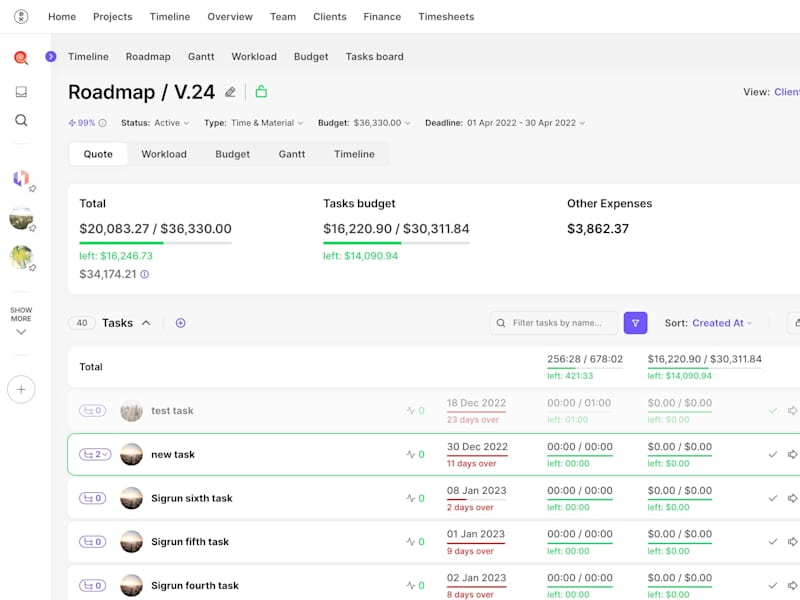The image size is (800, 600).
Task: Open activity indicator on Sigrun fourth task
Action: point(415,586)
